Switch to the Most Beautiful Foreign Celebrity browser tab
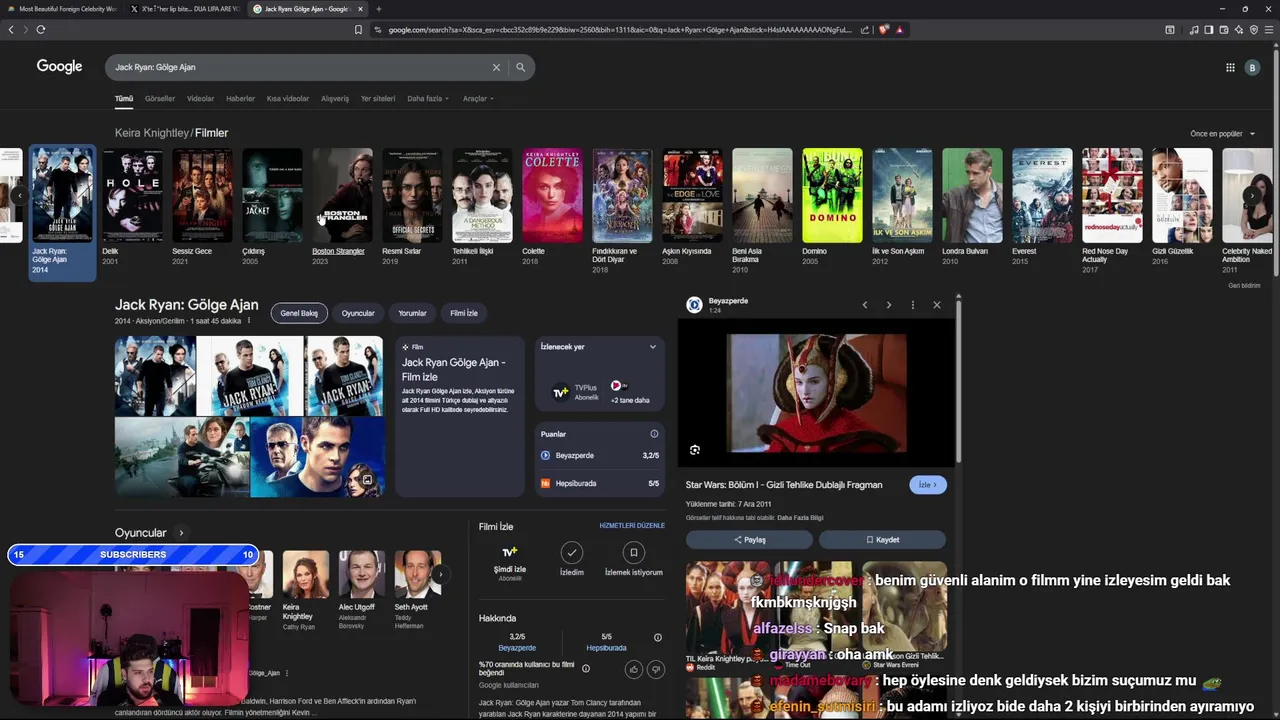1280x720 pixels. (62, 9)
